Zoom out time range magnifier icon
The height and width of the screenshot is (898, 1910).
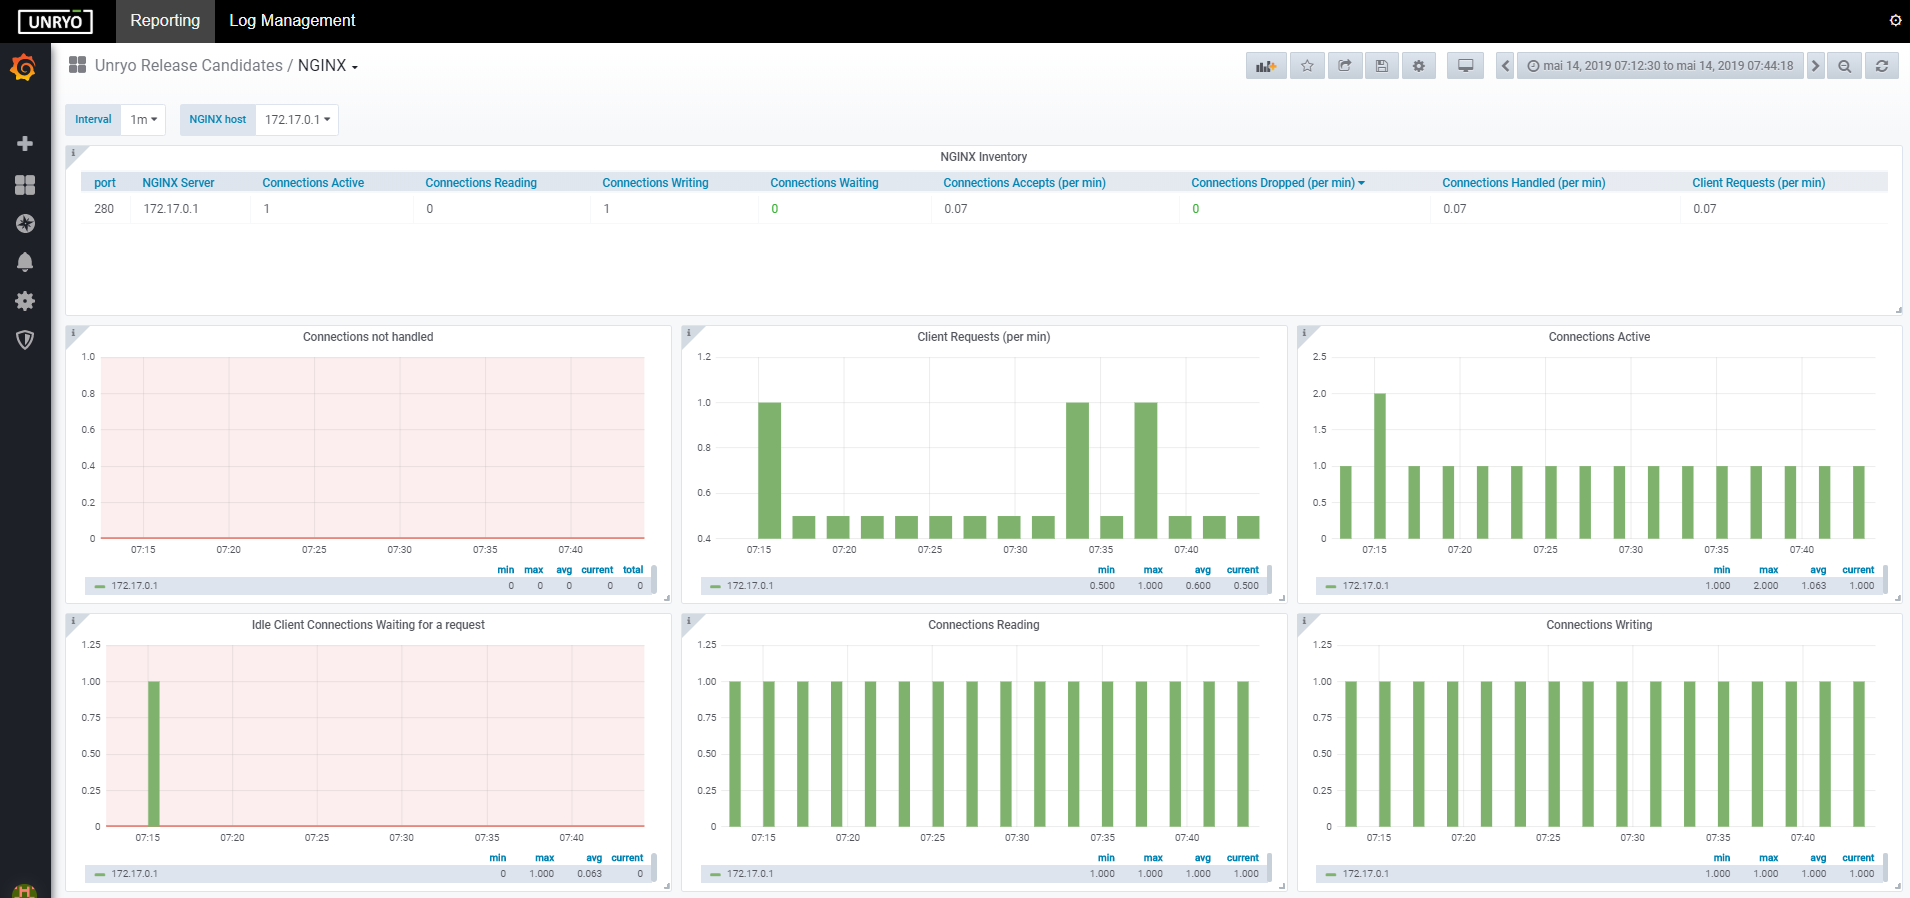tap(1844, 66)
